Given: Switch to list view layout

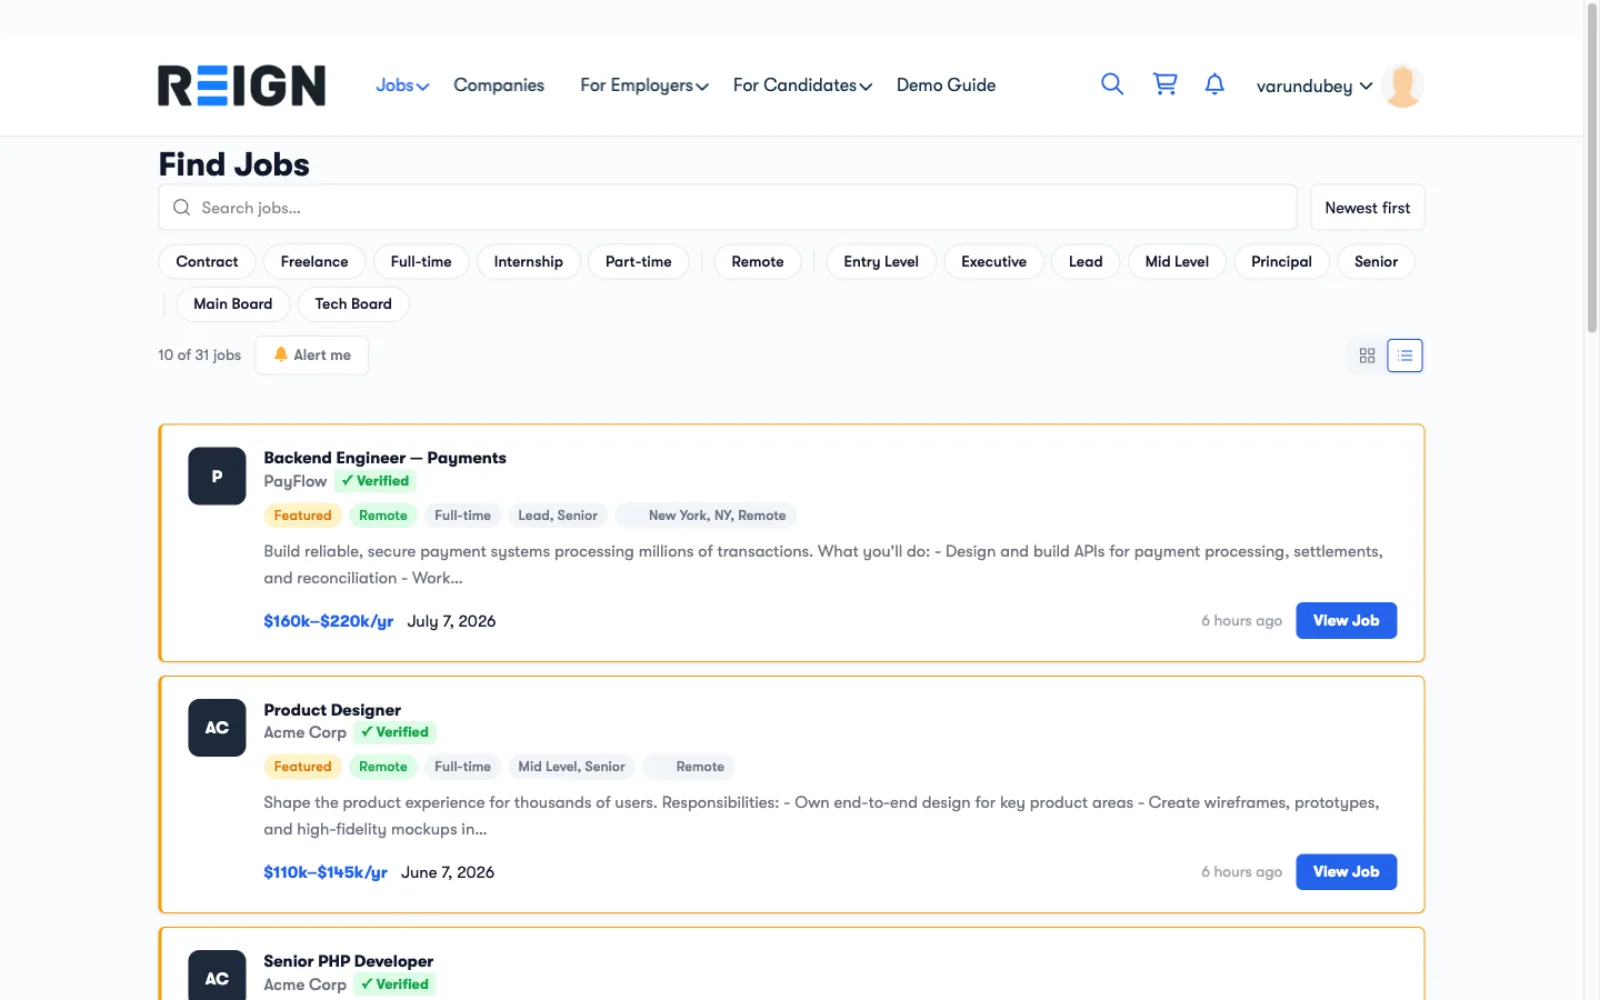Looking at the screenshot, I should [1405, 356].
